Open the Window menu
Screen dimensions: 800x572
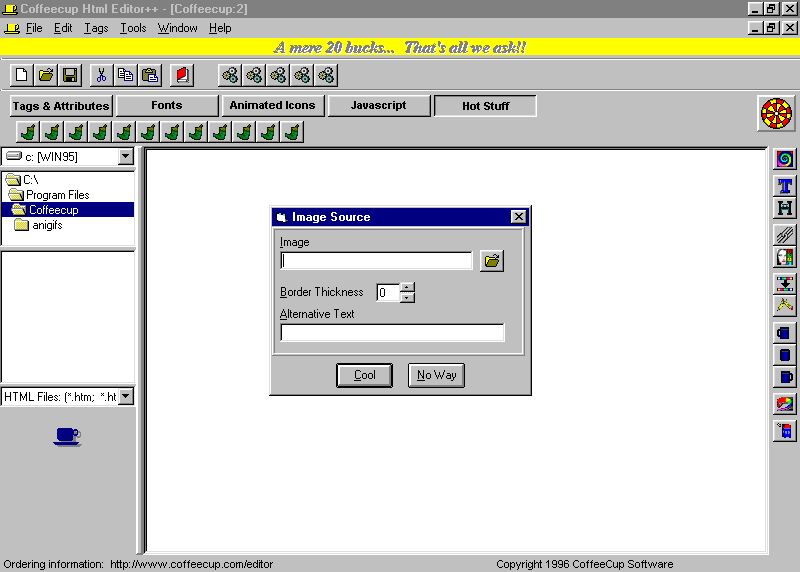177,28
